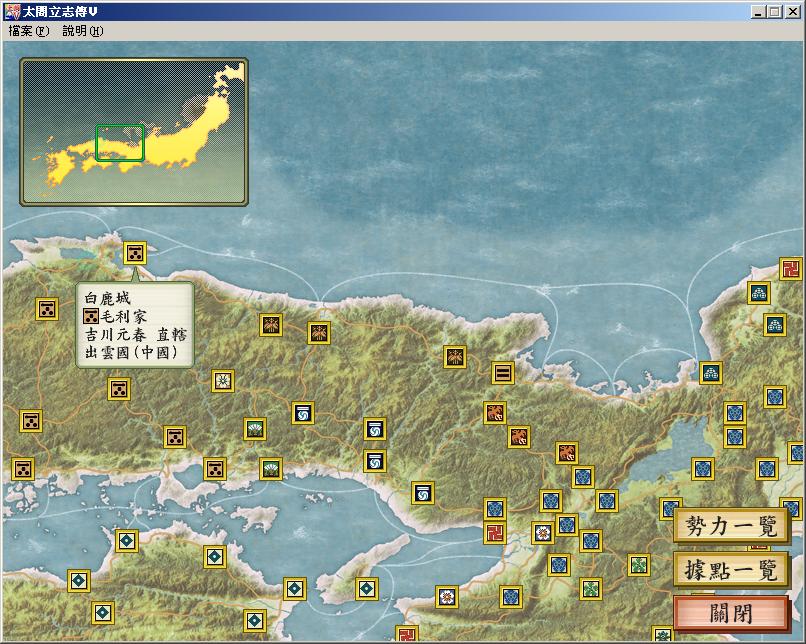806x644 pixels.
Task: Open the 據點一覽 stronghold list
Action: pyautogui.click(x=731, y=570)
